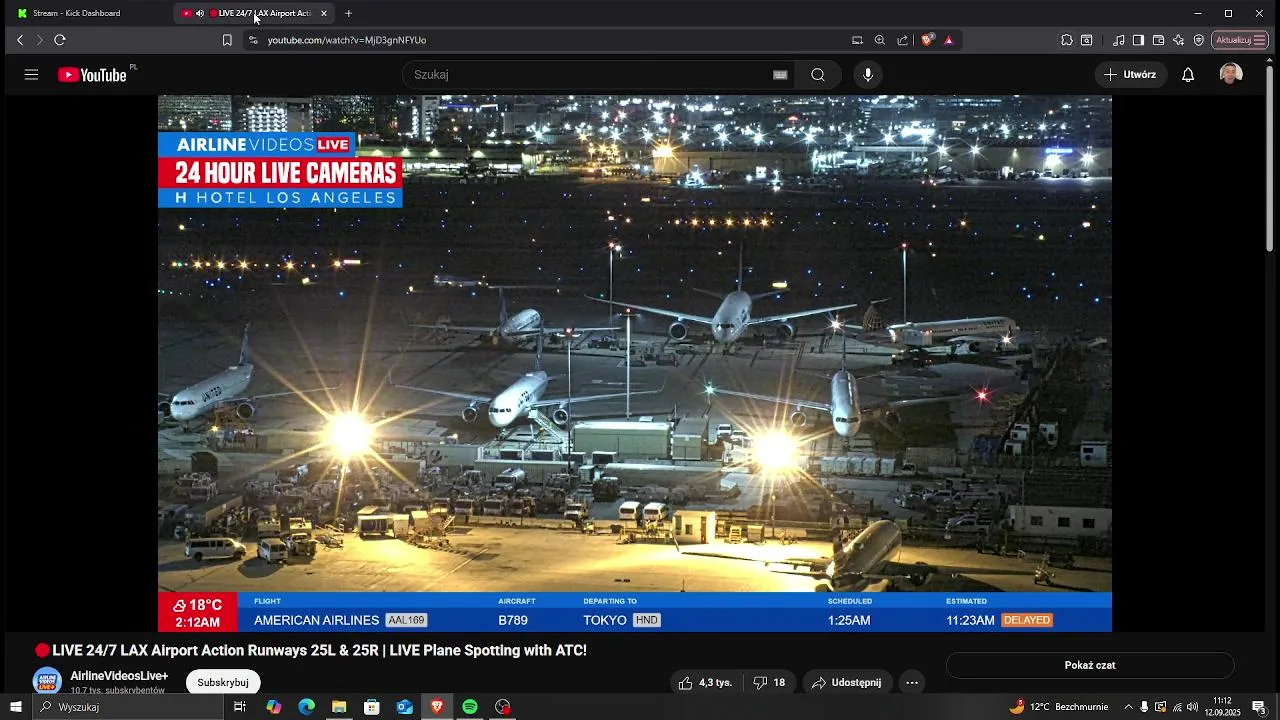
Task: Open Brave Shields lion icon
Action: 928,40
